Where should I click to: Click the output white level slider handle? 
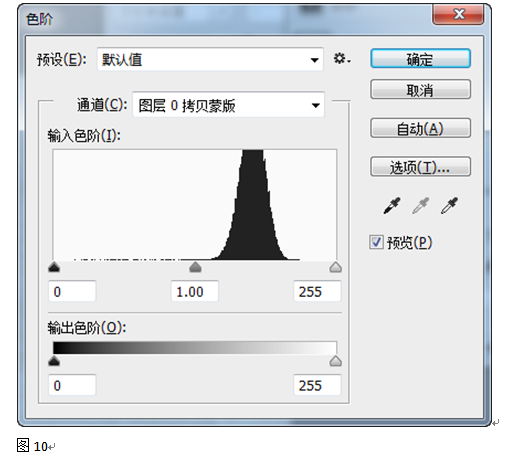335,361
